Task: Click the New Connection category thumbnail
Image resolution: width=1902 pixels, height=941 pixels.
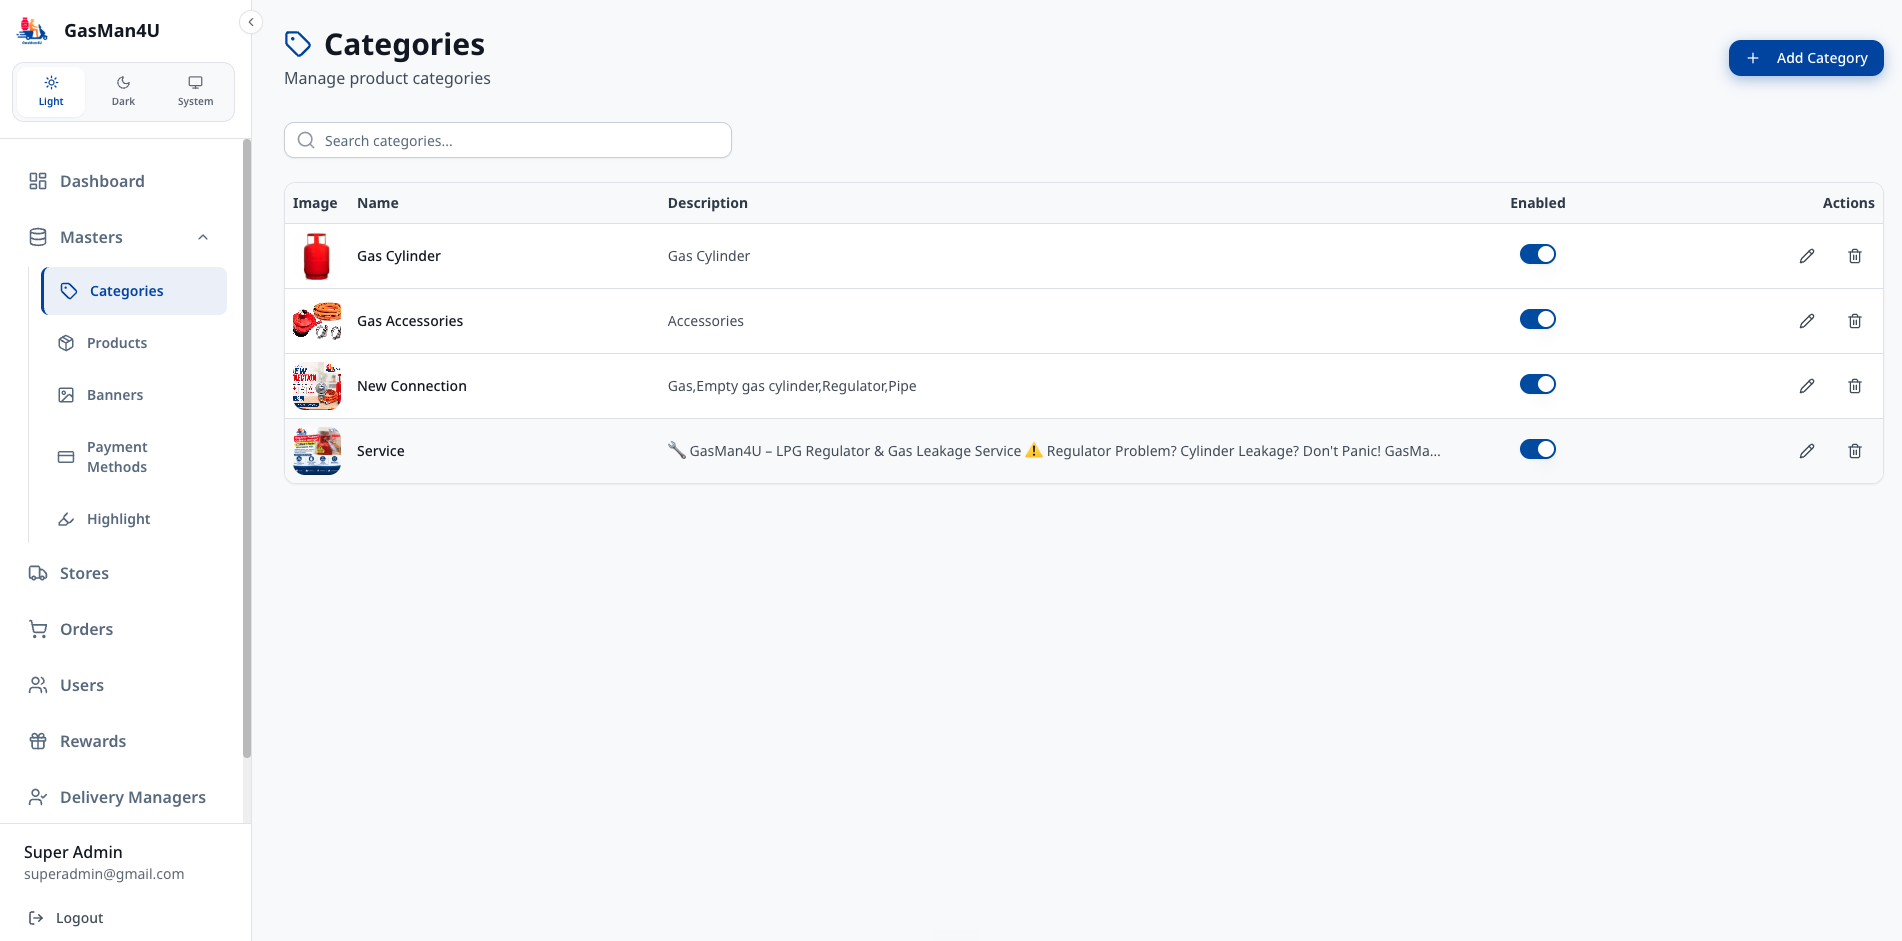Action: click(x=317, y=386)
